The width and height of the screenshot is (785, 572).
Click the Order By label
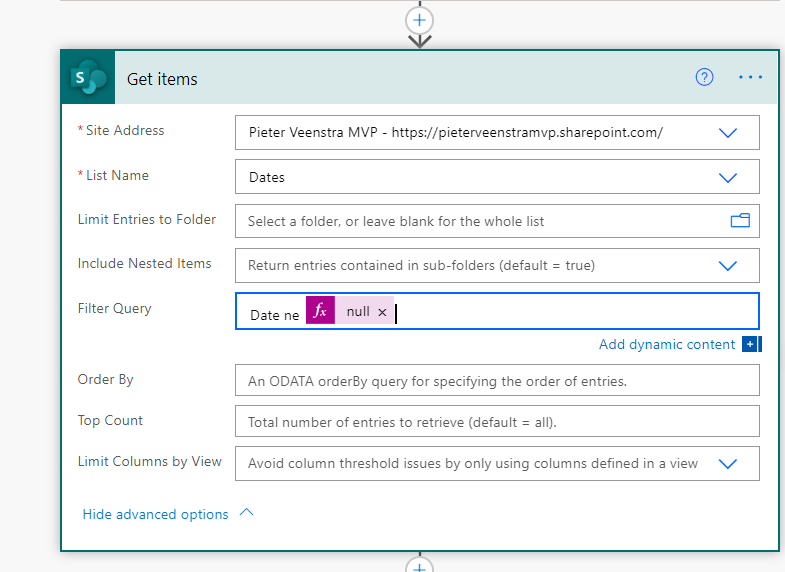[x=105, y=379]
